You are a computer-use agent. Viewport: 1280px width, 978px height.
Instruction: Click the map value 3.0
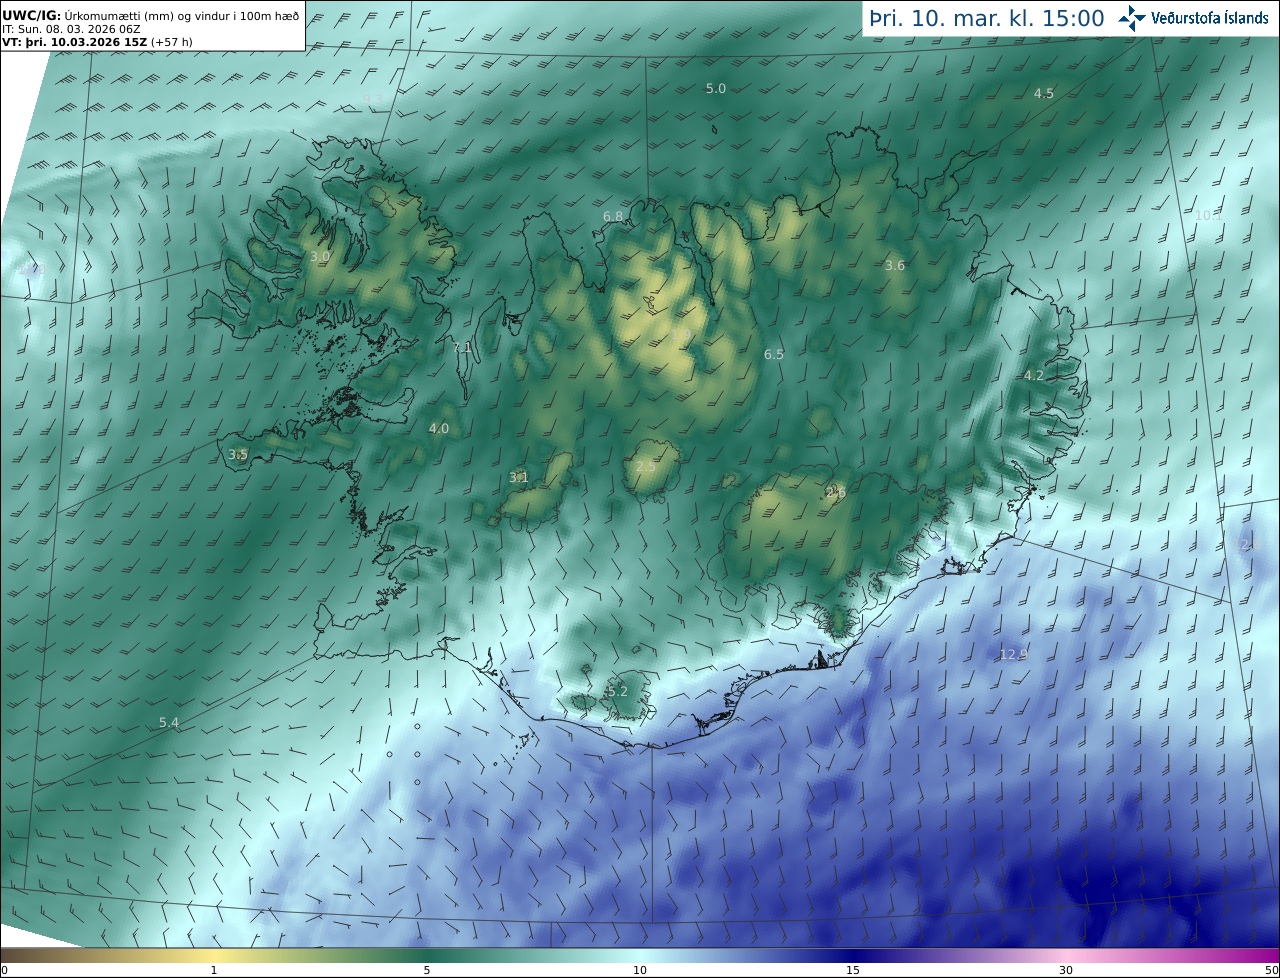pos(320,257)
